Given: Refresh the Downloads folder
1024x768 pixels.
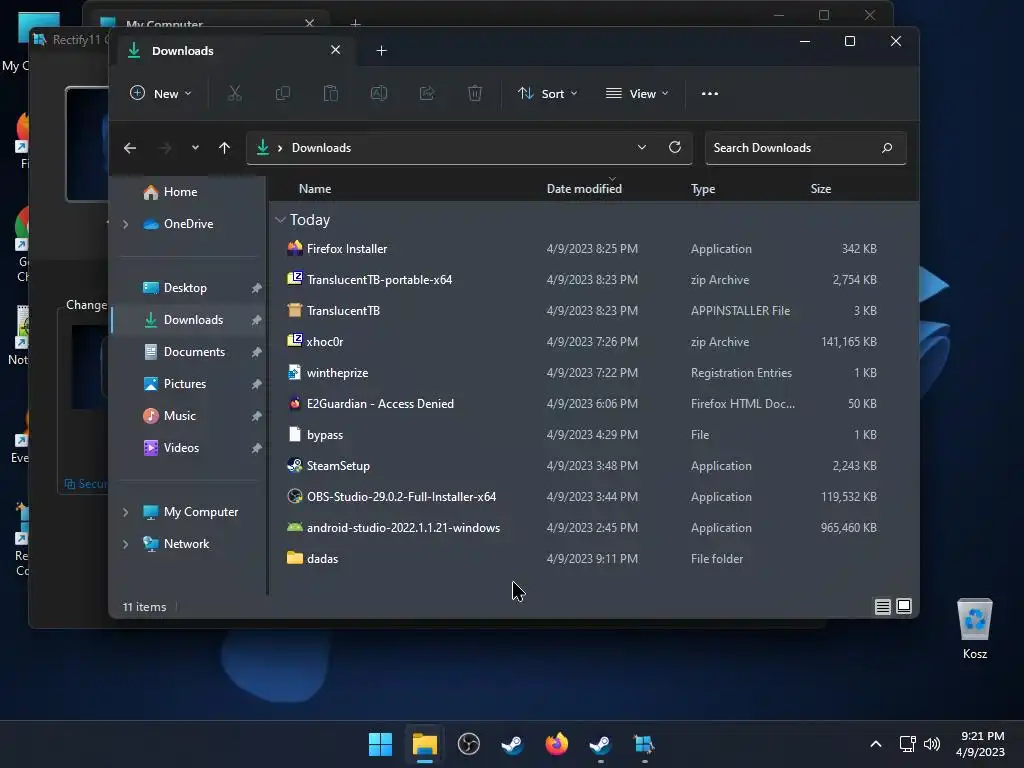Looking at the screenshot, I should click(x=675, y=147).
